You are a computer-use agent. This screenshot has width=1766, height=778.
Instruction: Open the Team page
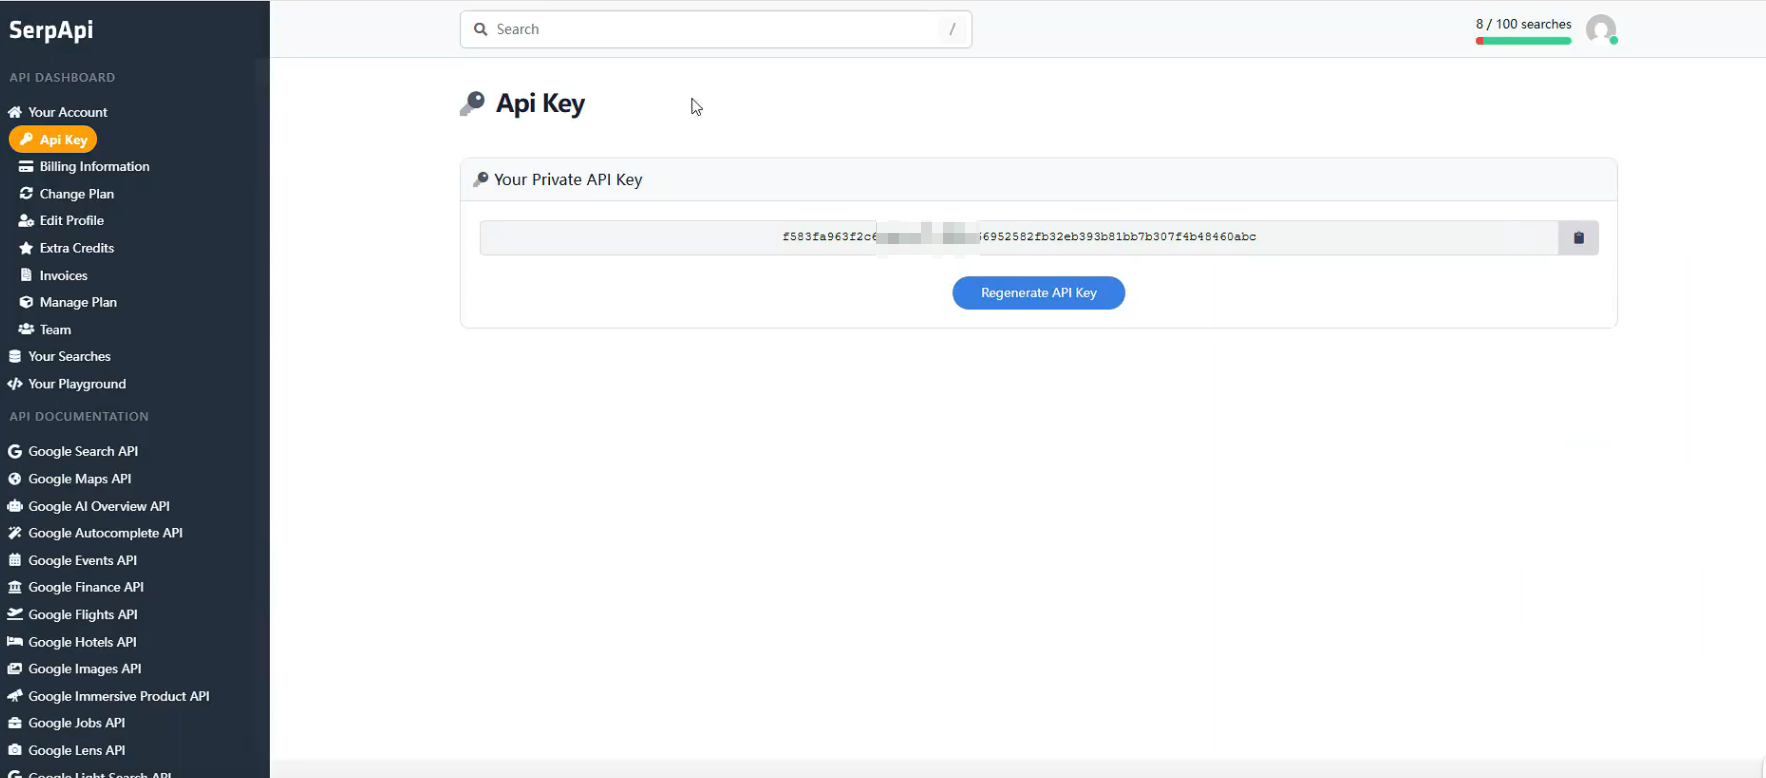[x=55, y=330]
